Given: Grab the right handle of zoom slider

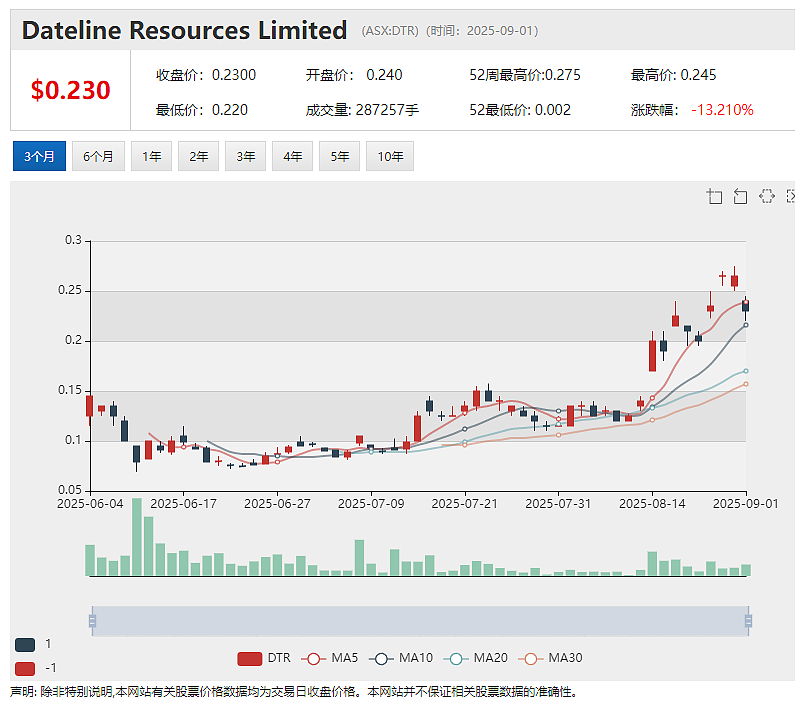Looking at the screenshot, I should pyautogui.click(x=748, y=621).
